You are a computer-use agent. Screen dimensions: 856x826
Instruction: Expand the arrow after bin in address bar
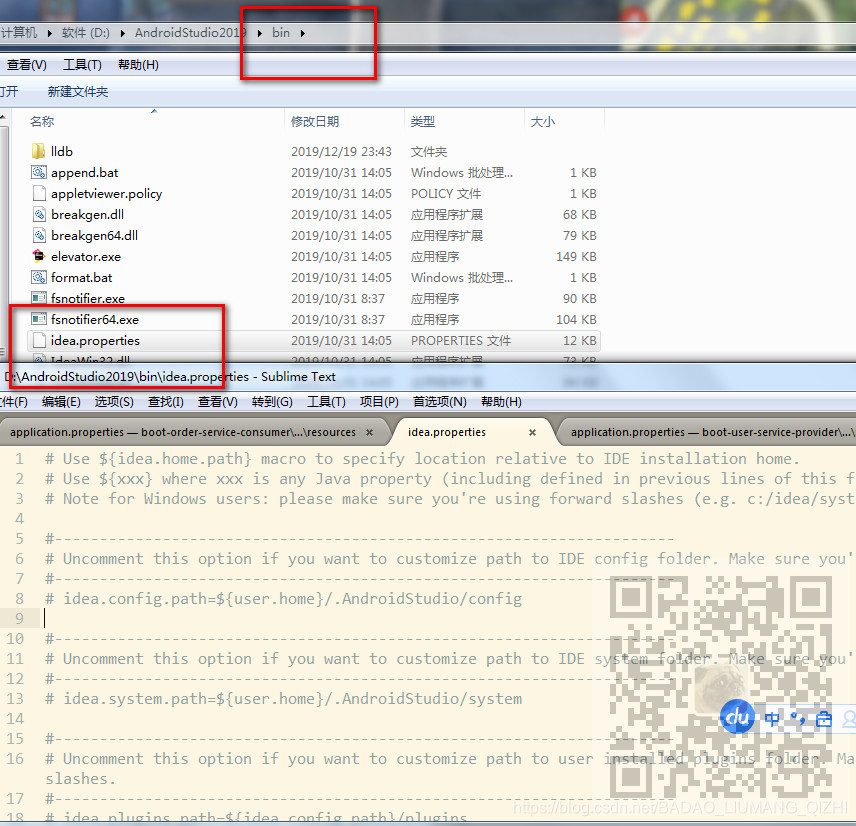pos(302,33)
